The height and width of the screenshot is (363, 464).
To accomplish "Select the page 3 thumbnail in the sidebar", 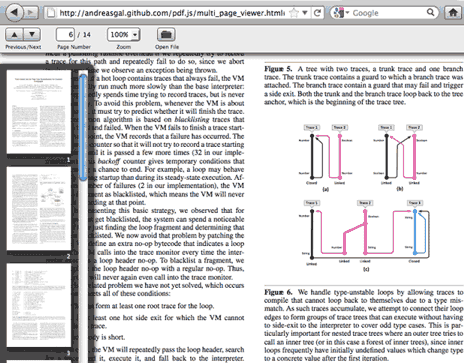I will pos(39,305).
